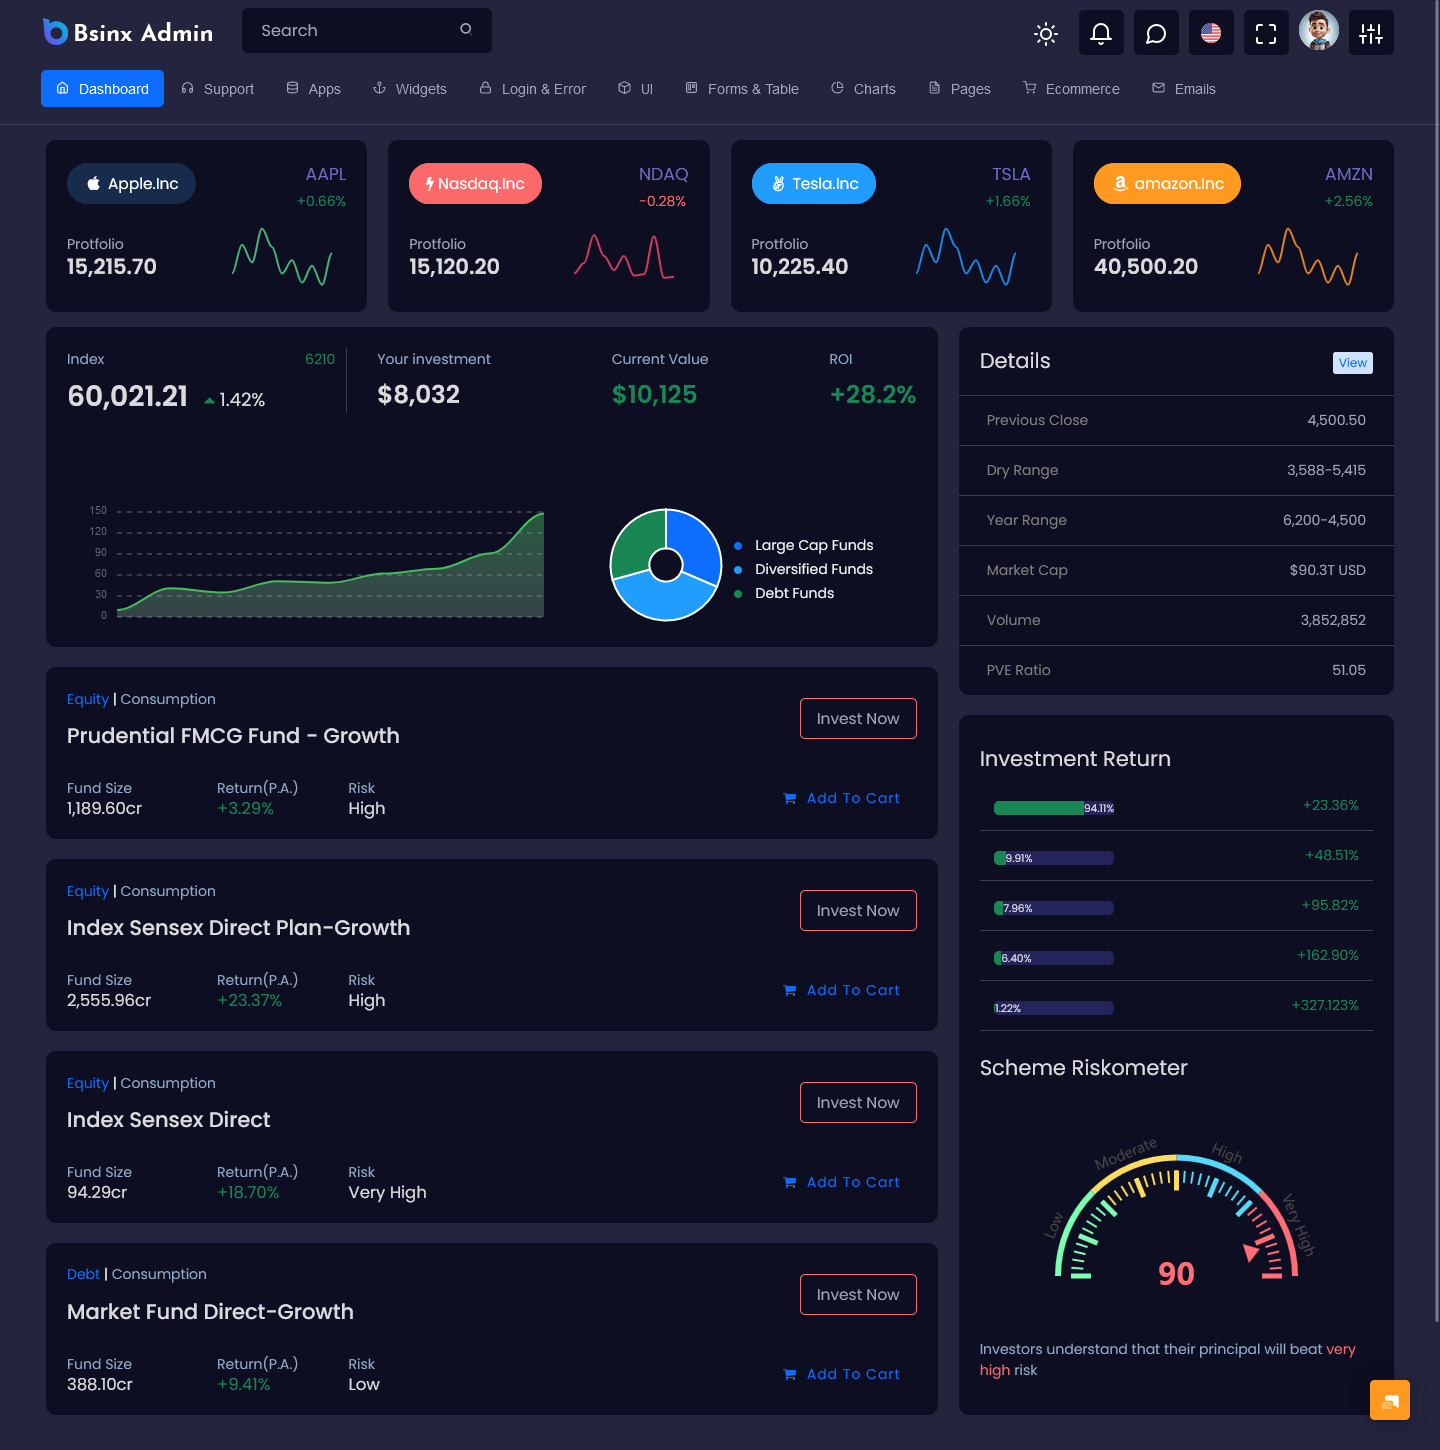Add Market Fund Direct-Growth to cart
The image size is (1440, 1450).
841,1374
